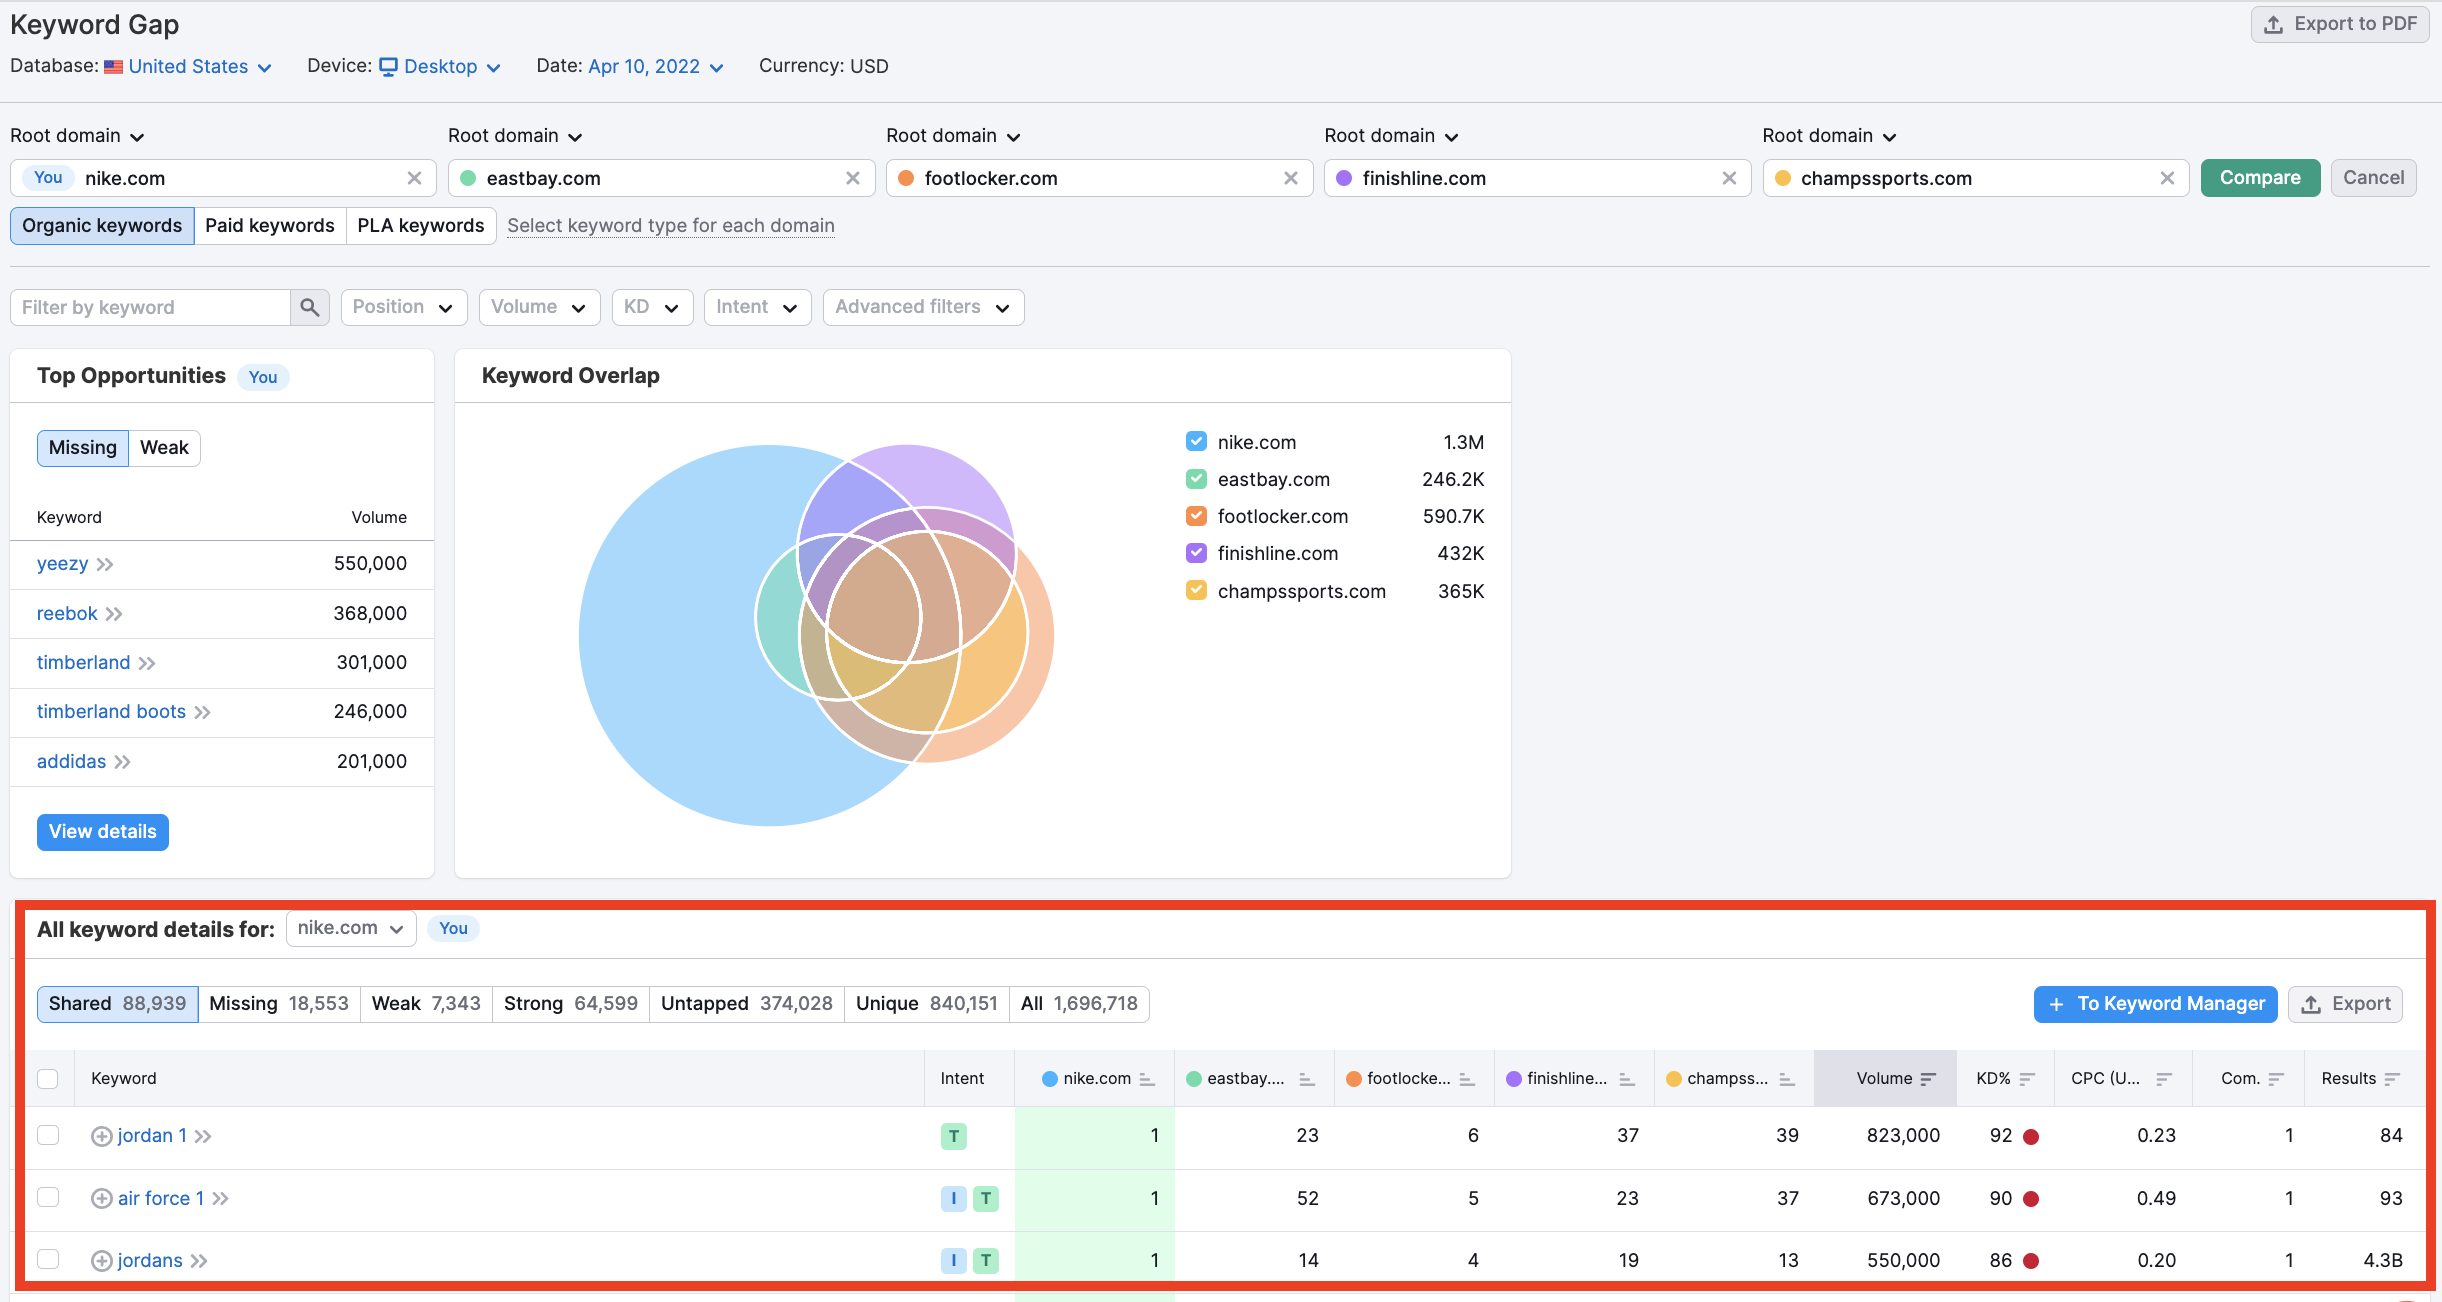Check the select-all checkbox in table header
Viewport: 2442px width, 1302px height.
coord(48,1079)
